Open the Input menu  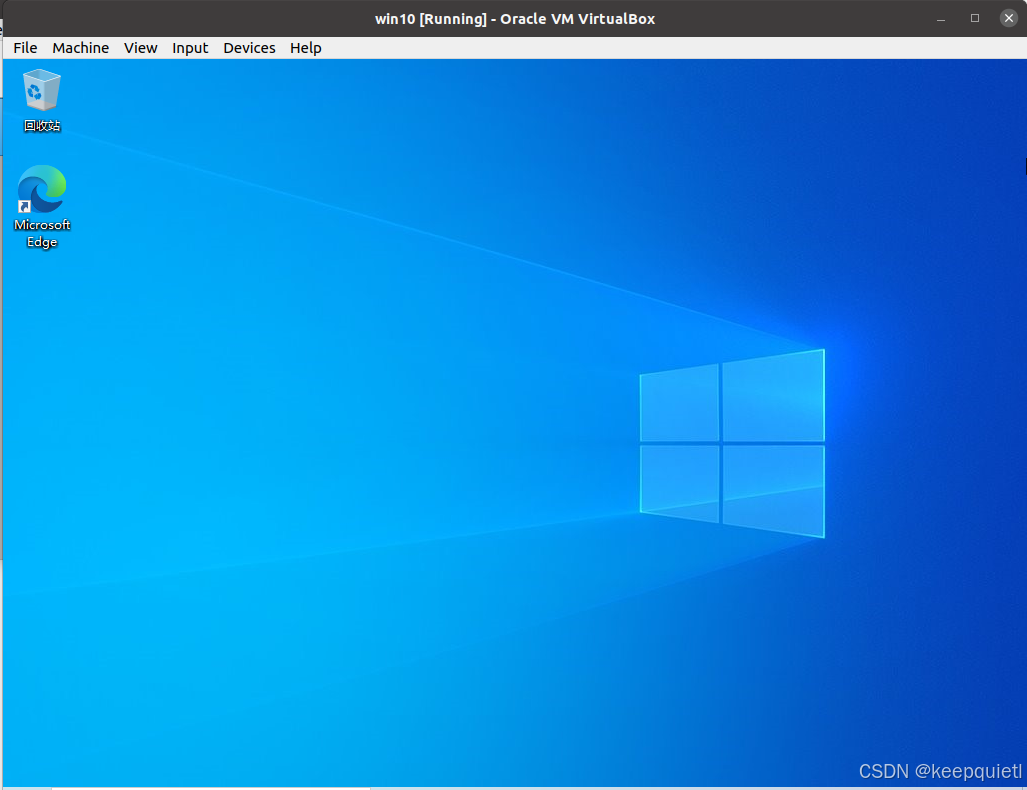[190, 48]
